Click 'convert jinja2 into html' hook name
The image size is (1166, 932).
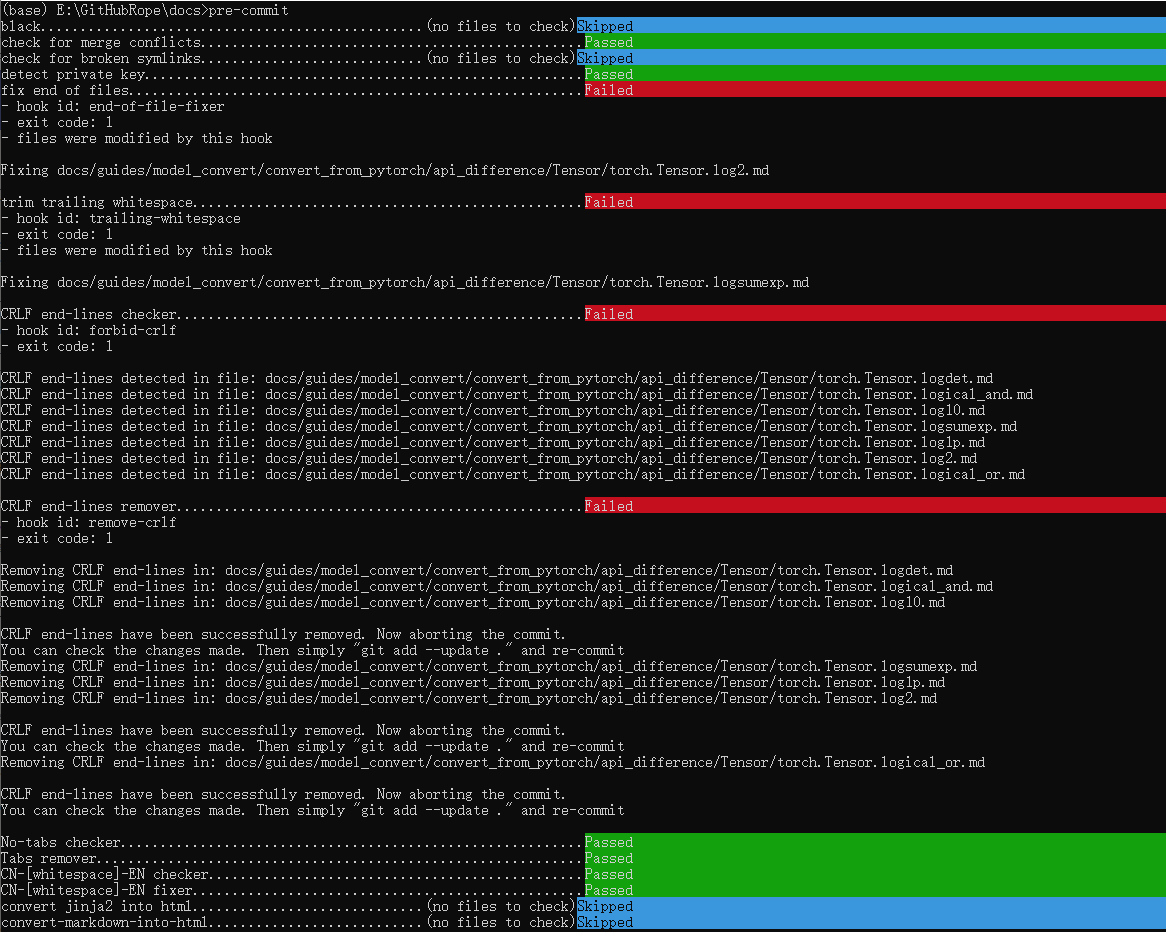click(97, 906)
